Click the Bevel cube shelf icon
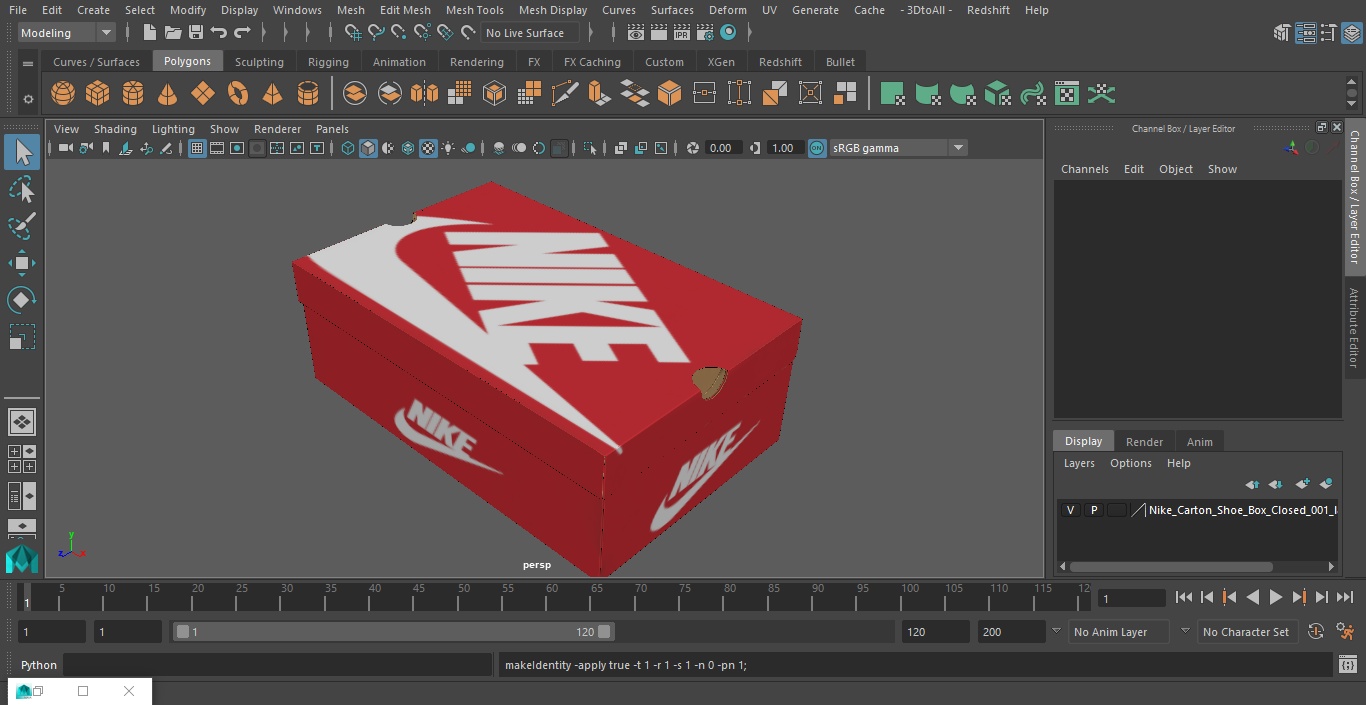The image size is (1366, 705). 670,94
